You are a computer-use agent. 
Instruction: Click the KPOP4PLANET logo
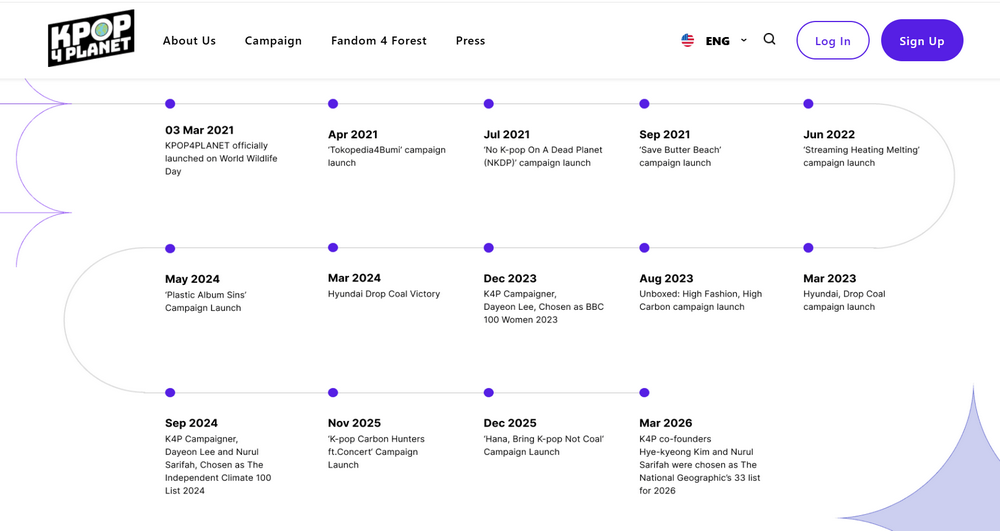coord(91,38)
